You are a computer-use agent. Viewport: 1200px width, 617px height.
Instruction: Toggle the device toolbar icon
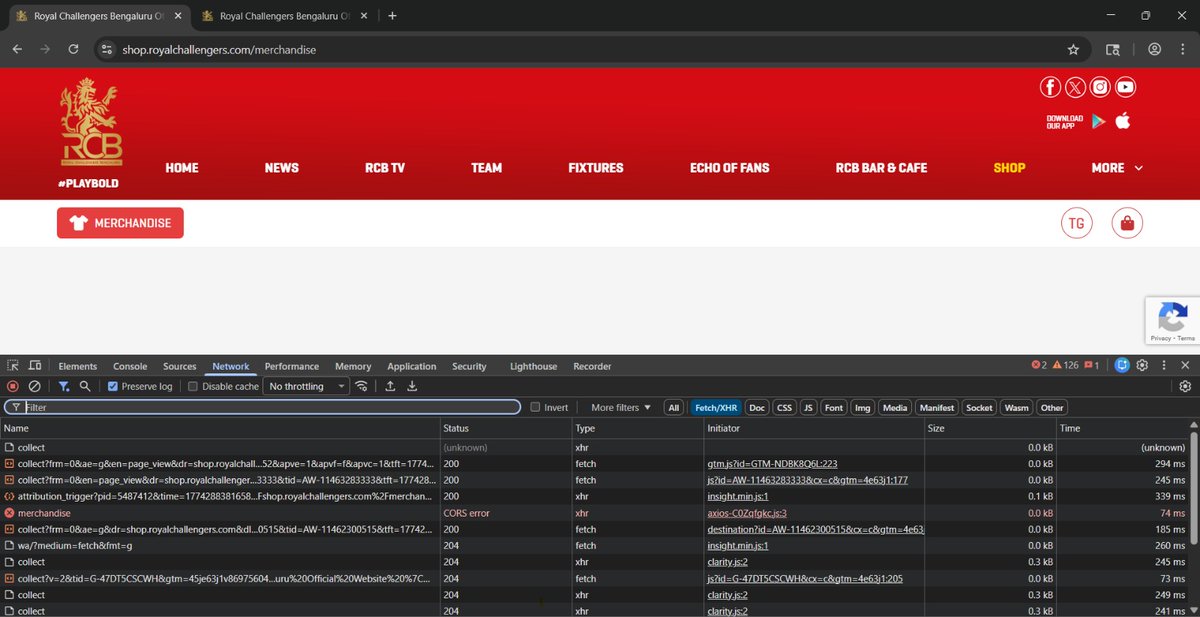pos(35,366)
